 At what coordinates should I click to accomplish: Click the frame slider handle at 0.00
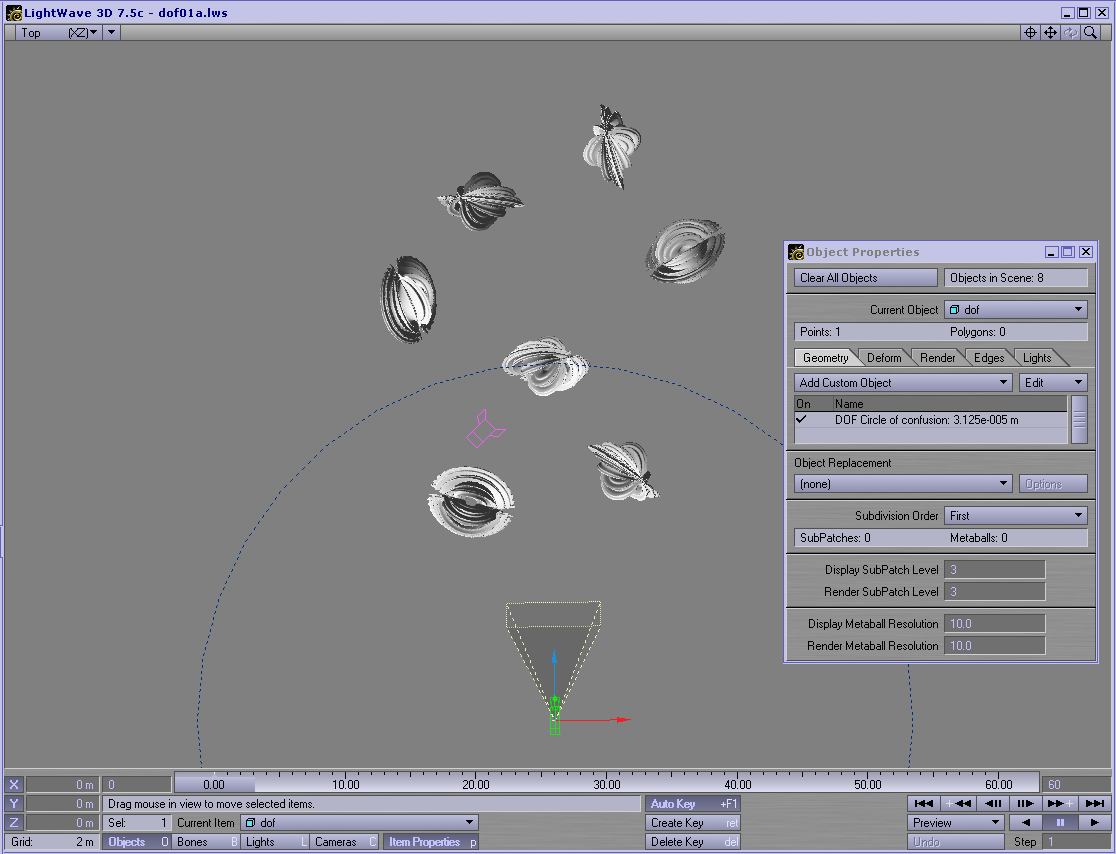(214, 784)
